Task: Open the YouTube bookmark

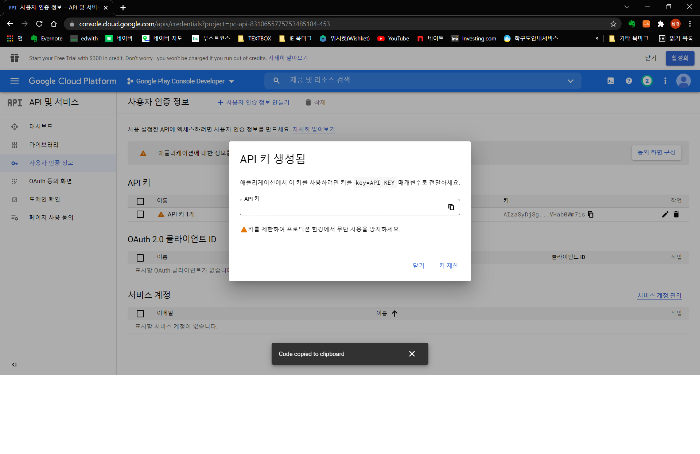Action: [x=393, y=38]
